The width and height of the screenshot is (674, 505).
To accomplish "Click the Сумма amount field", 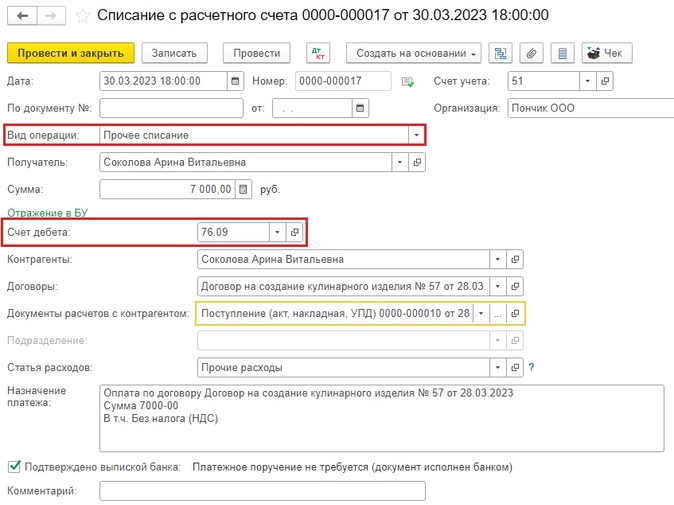I will point(168,189).
